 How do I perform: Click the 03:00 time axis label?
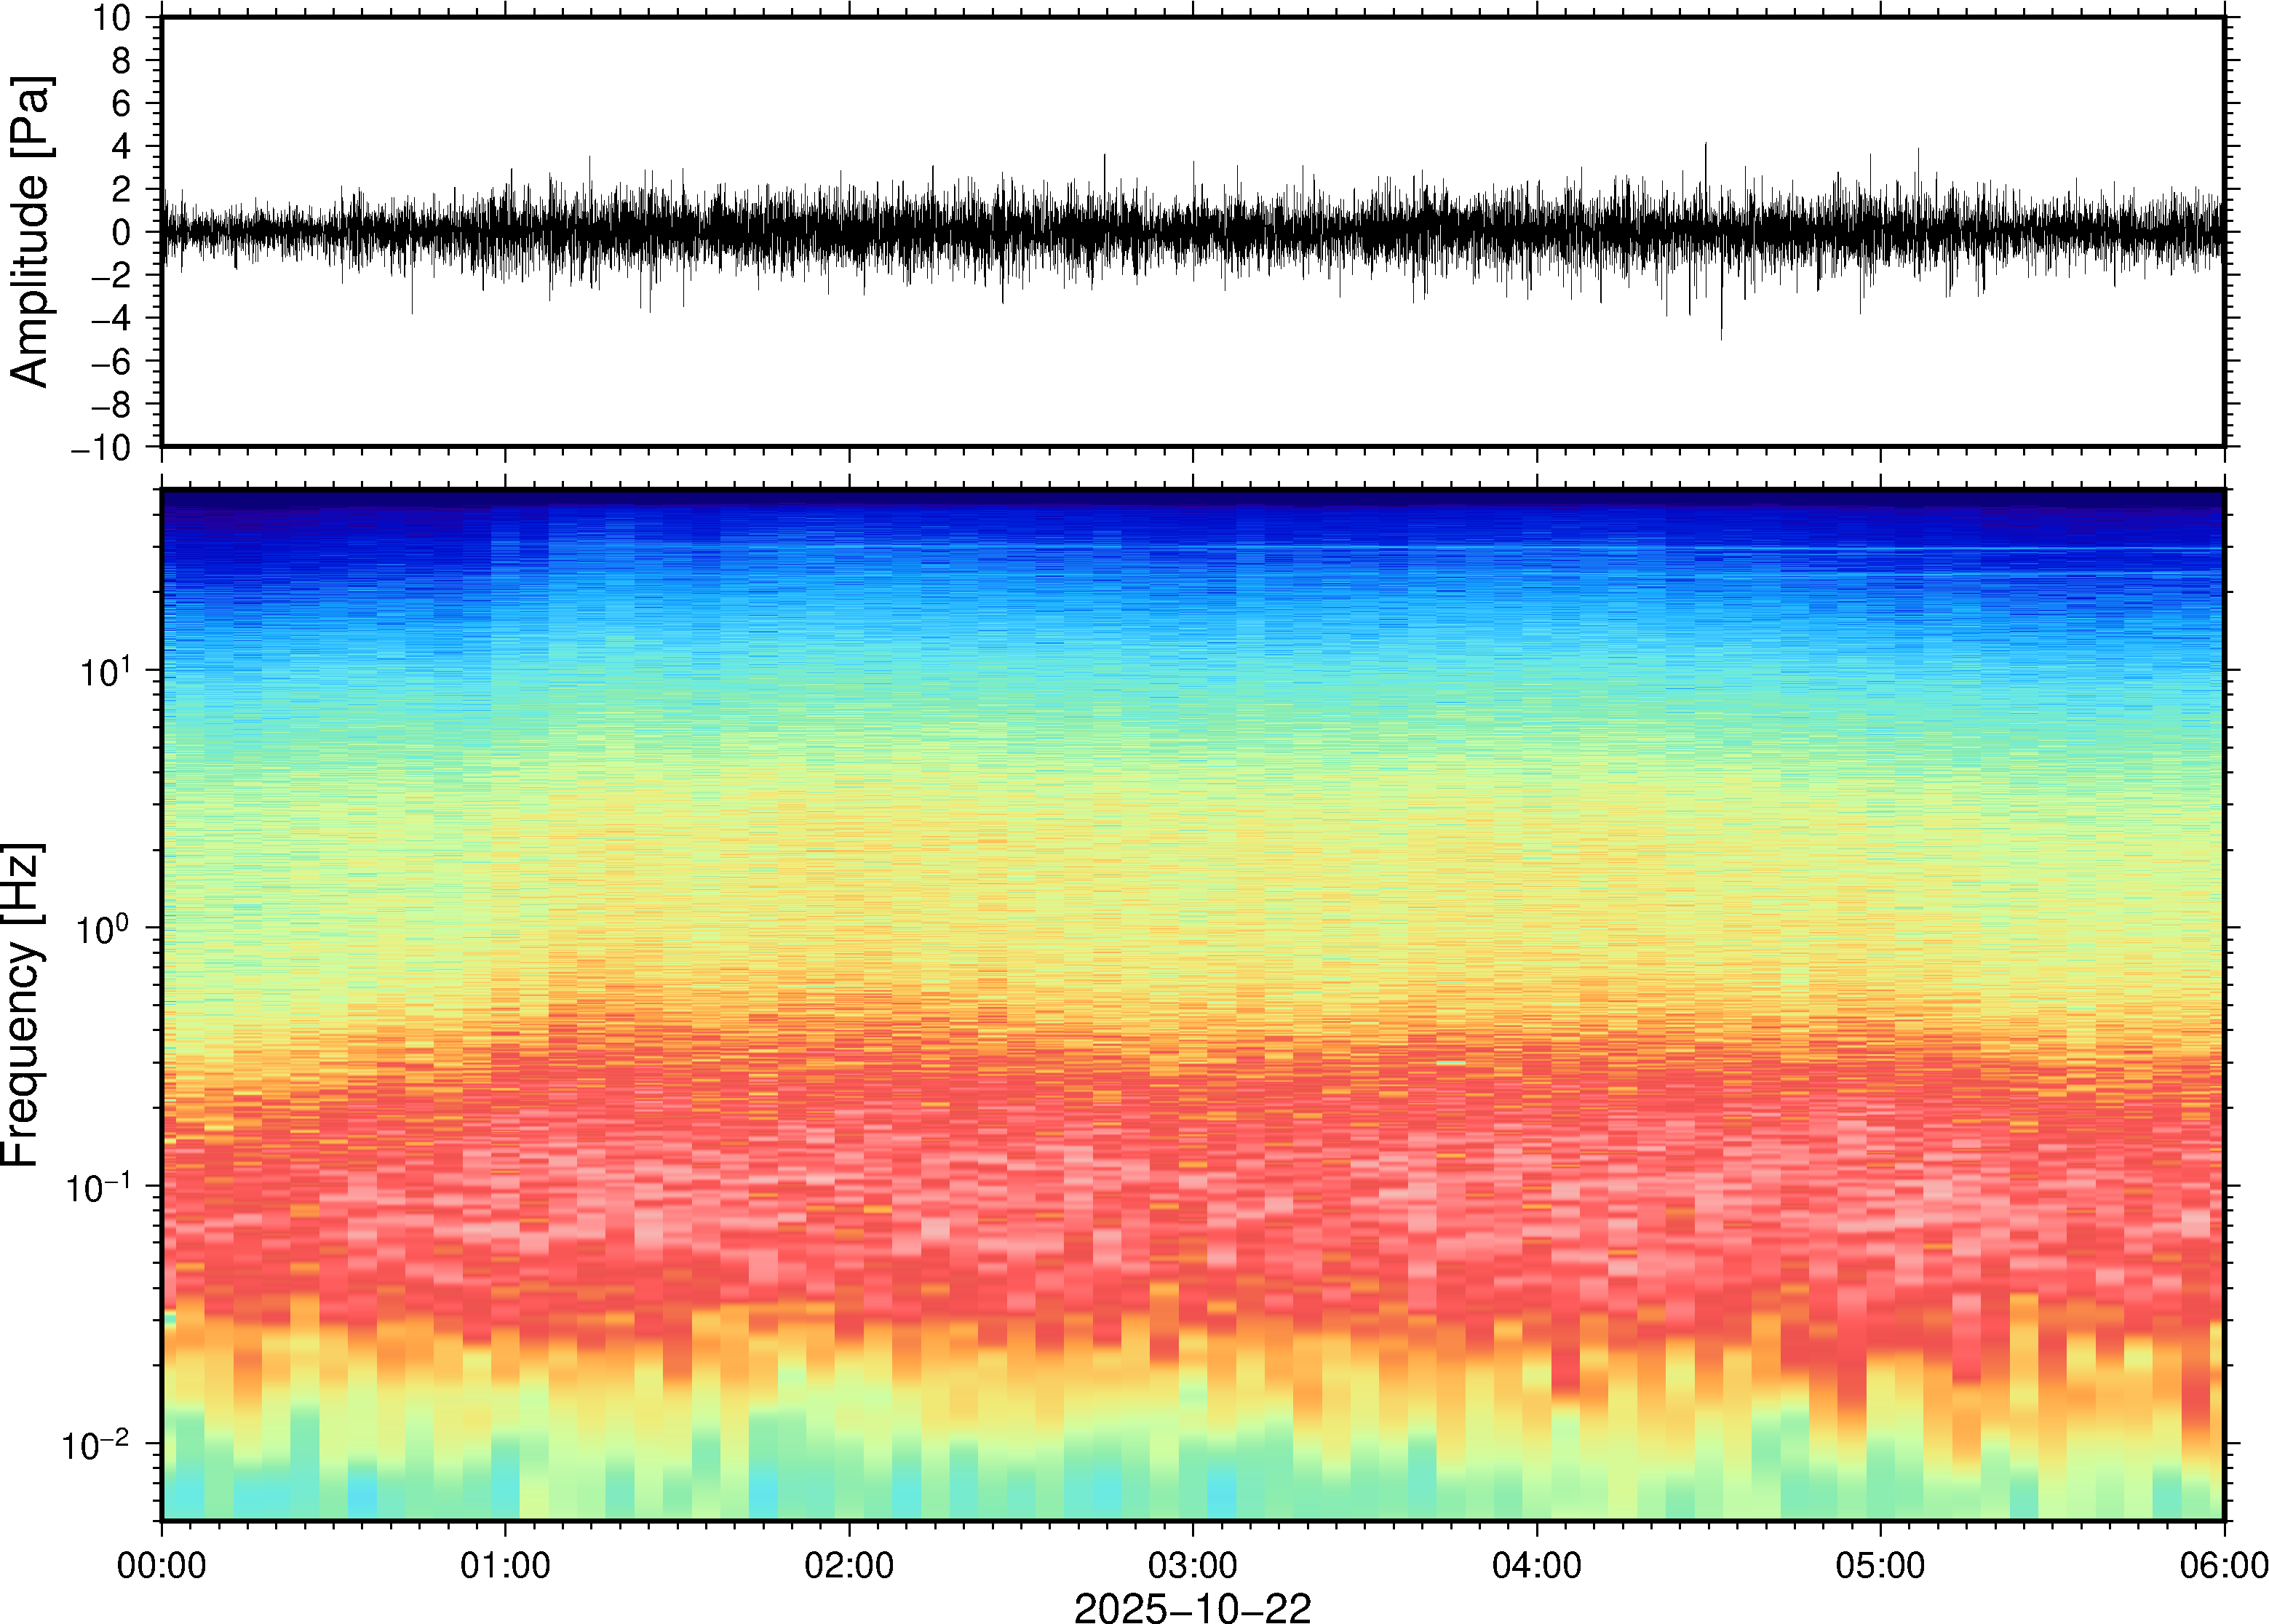coord(1192,1565)
